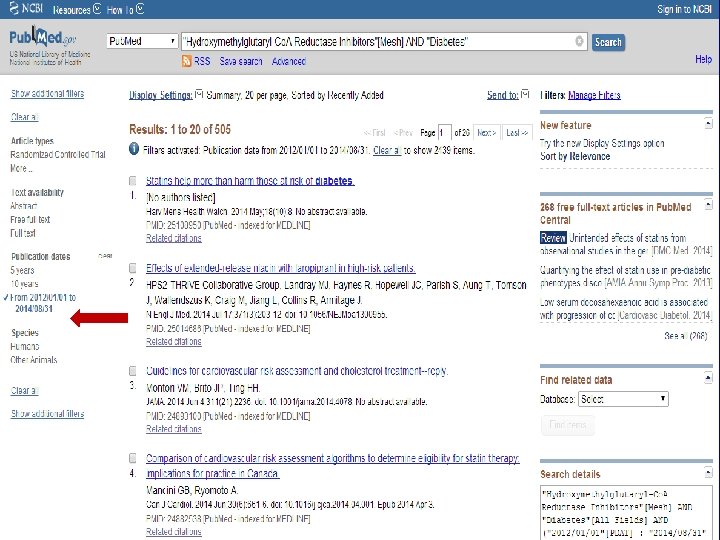Click the top Show additional filters link
720x540 pixels.
47,94
